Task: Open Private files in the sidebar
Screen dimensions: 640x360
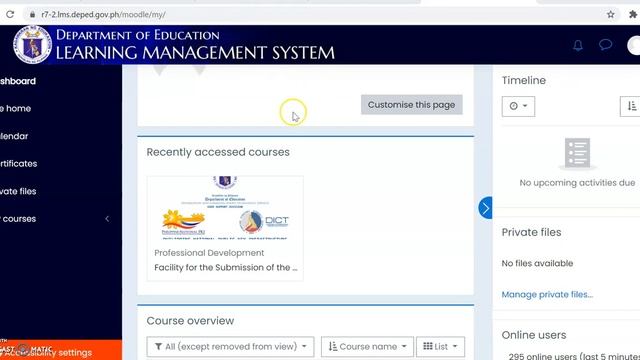Action: (x=18, y=191)
